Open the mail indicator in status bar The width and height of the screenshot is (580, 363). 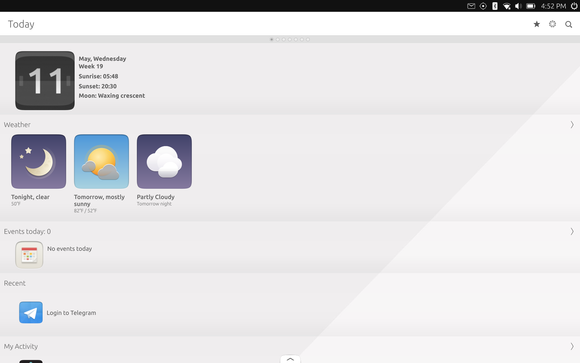click(x=471, y=6)
